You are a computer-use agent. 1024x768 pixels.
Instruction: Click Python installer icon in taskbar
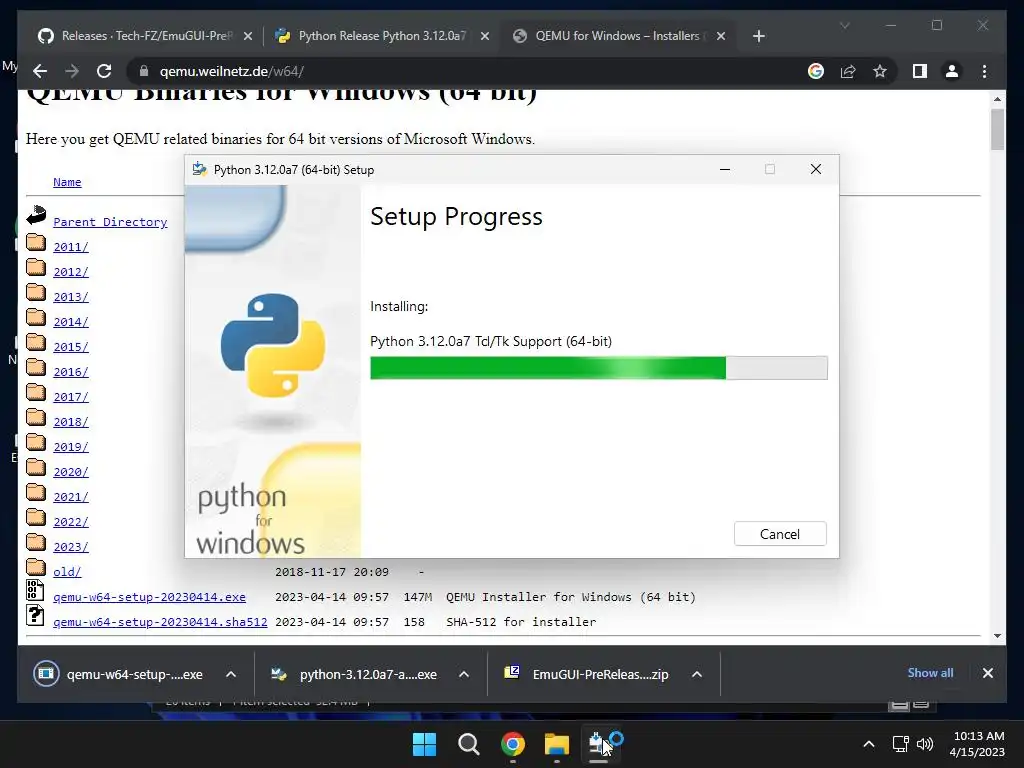tap(598, 744)
